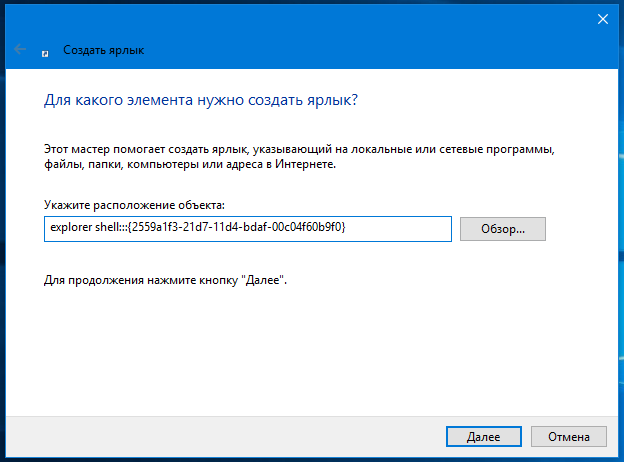This screenshot has height=462, width=624.
Task: Click the word Интернете in the description
Action: click(x=305, y=164)
